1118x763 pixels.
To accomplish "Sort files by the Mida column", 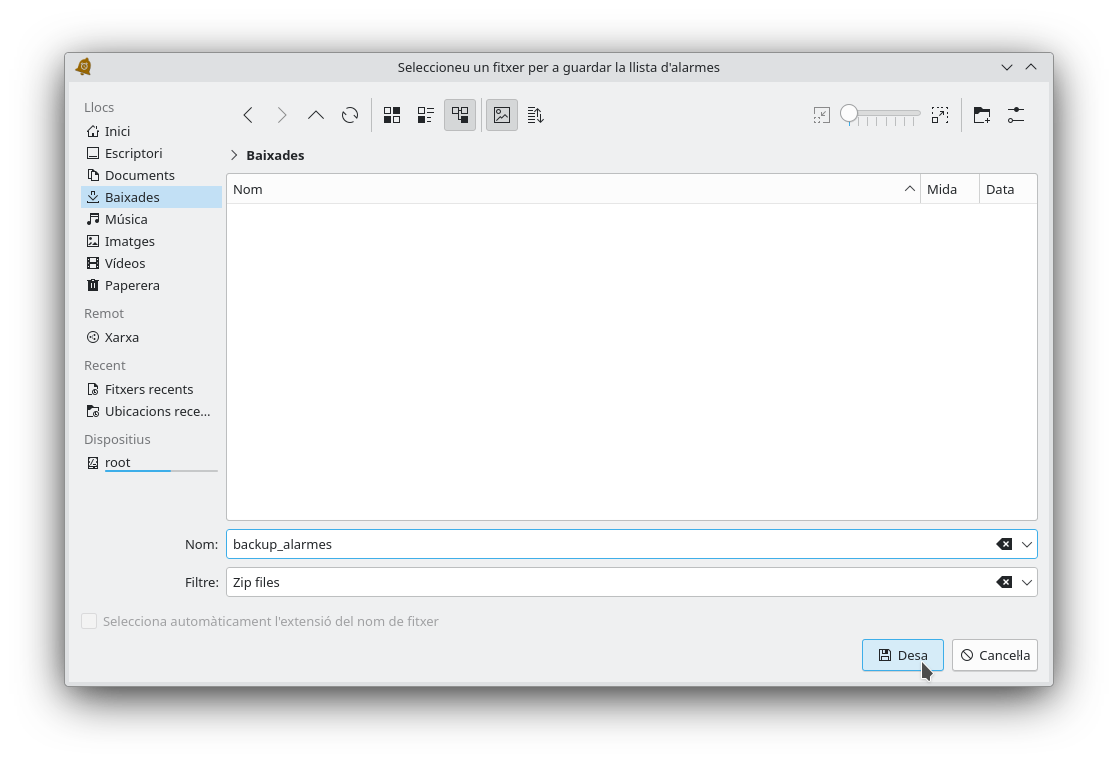I will [948, 189].
